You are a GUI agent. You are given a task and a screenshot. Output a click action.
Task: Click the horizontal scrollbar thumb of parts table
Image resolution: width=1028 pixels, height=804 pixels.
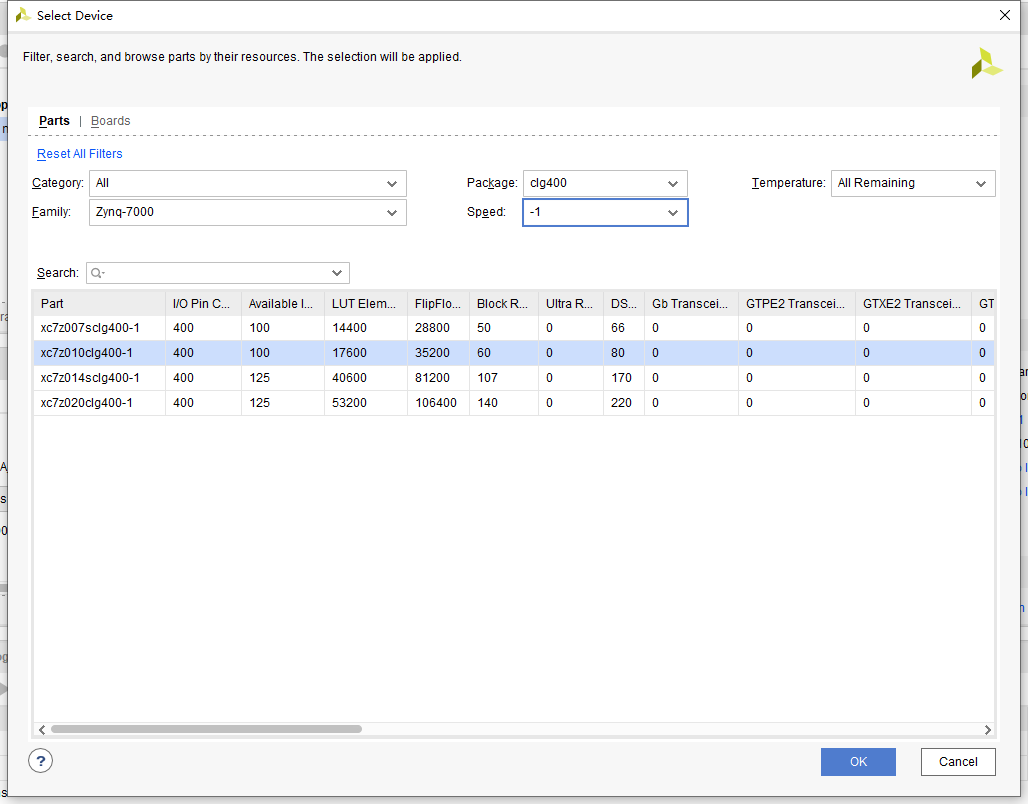point(207,729)
